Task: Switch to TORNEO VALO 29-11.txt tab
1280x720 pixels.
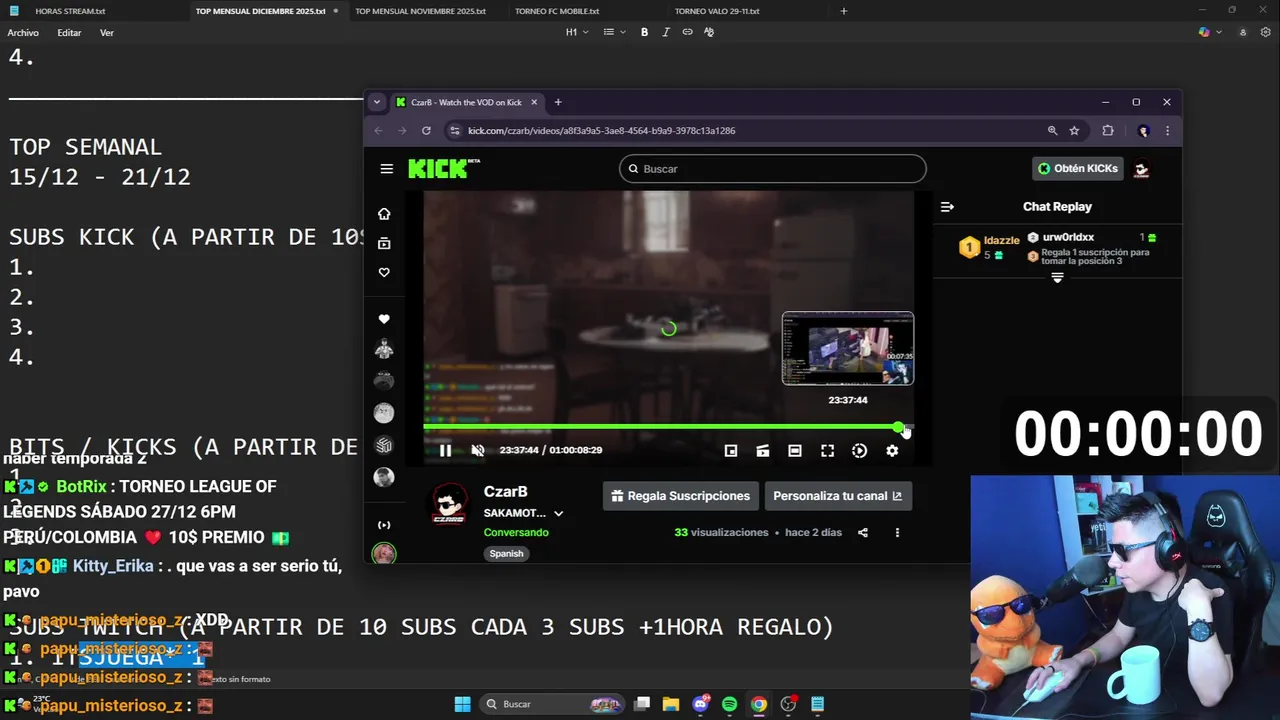Action: 717,11
